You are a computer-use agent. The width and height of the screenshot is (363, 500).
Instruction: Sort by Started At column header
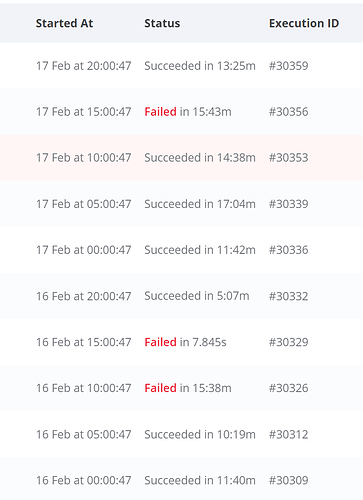coord(64,23)
